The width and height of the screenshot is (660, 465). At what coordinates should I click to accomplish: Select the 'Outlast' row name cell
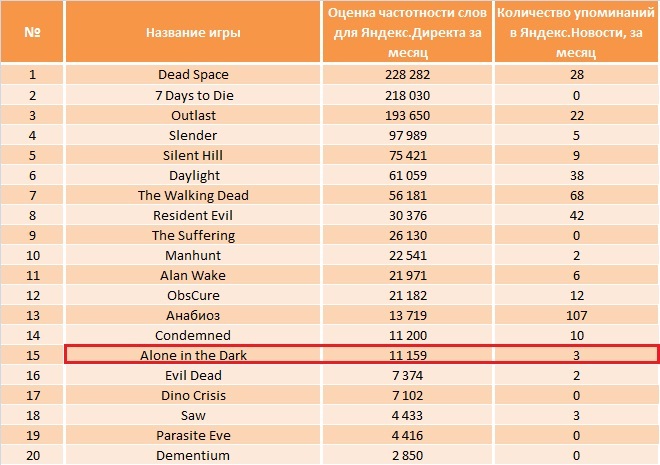click(x=193, y=115)
